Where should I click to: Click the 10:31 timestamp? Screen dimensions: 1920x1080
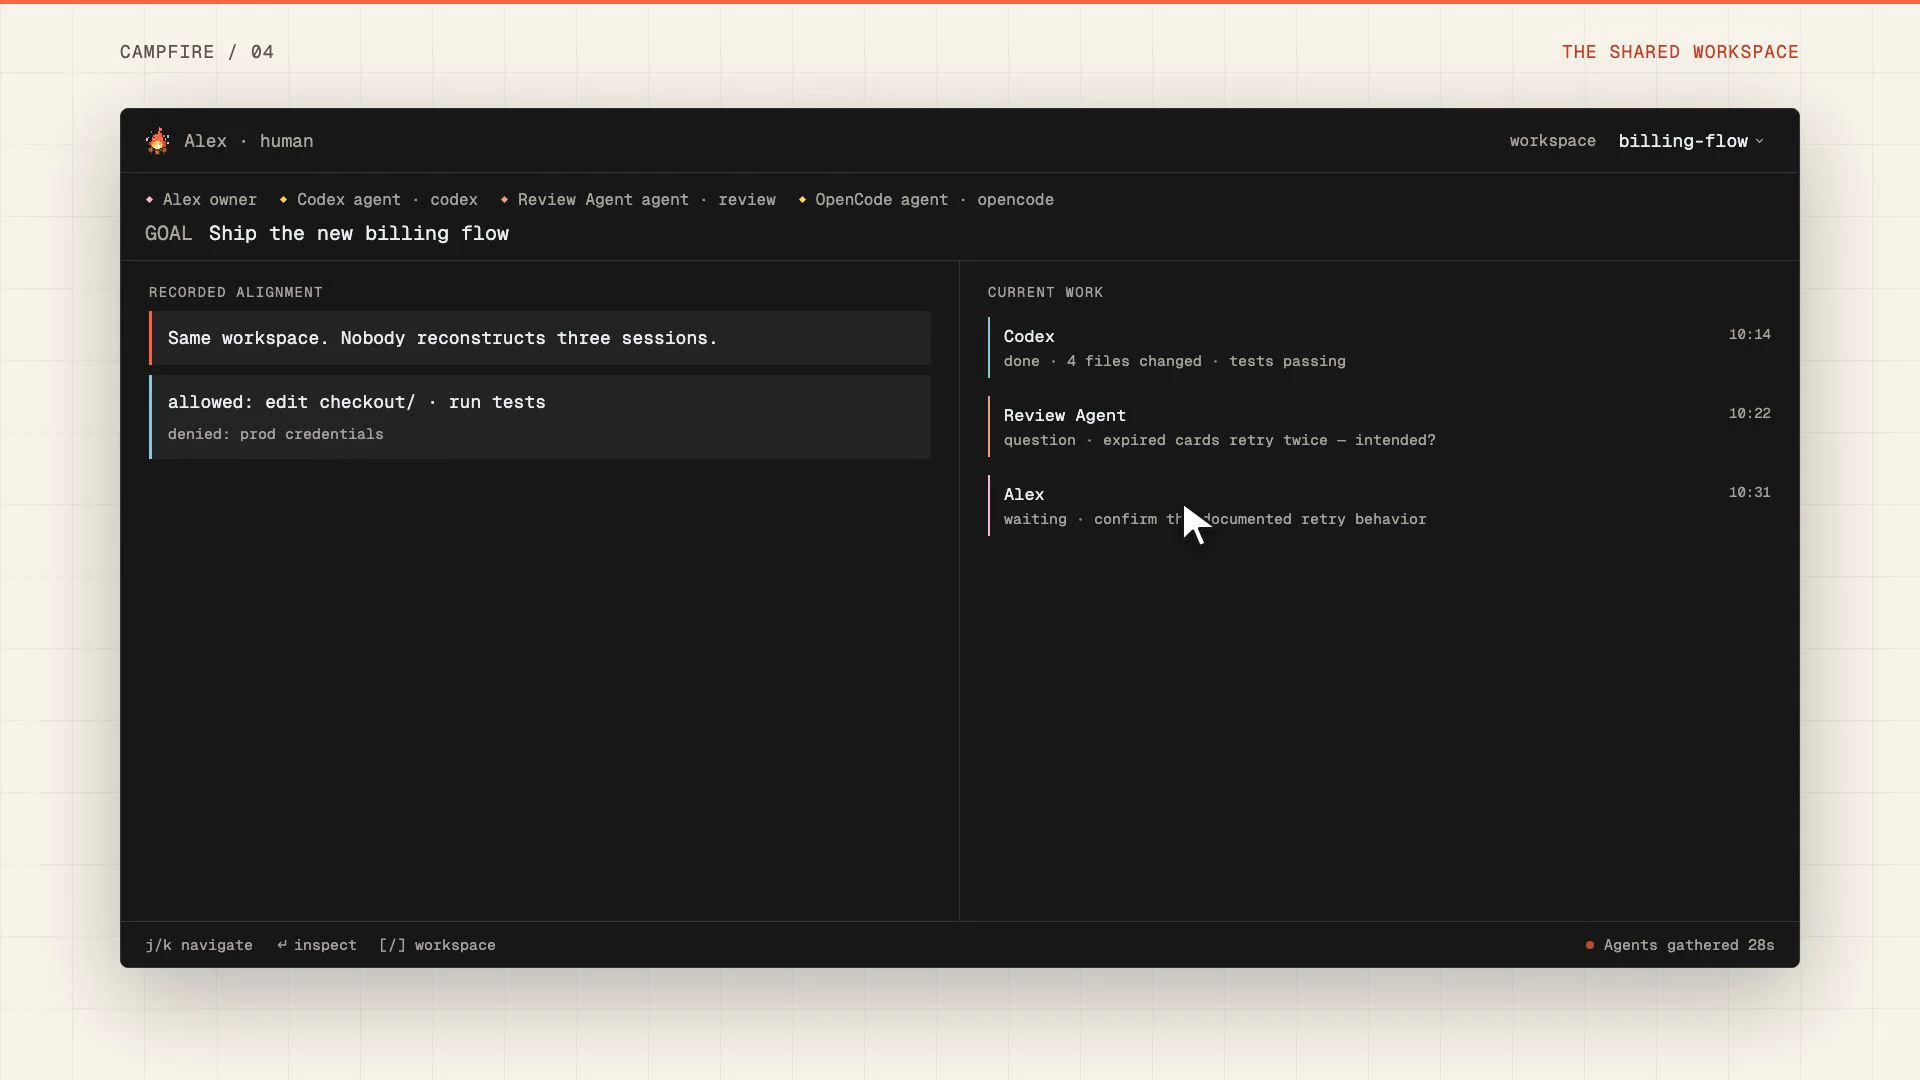tap(1749, 493)
